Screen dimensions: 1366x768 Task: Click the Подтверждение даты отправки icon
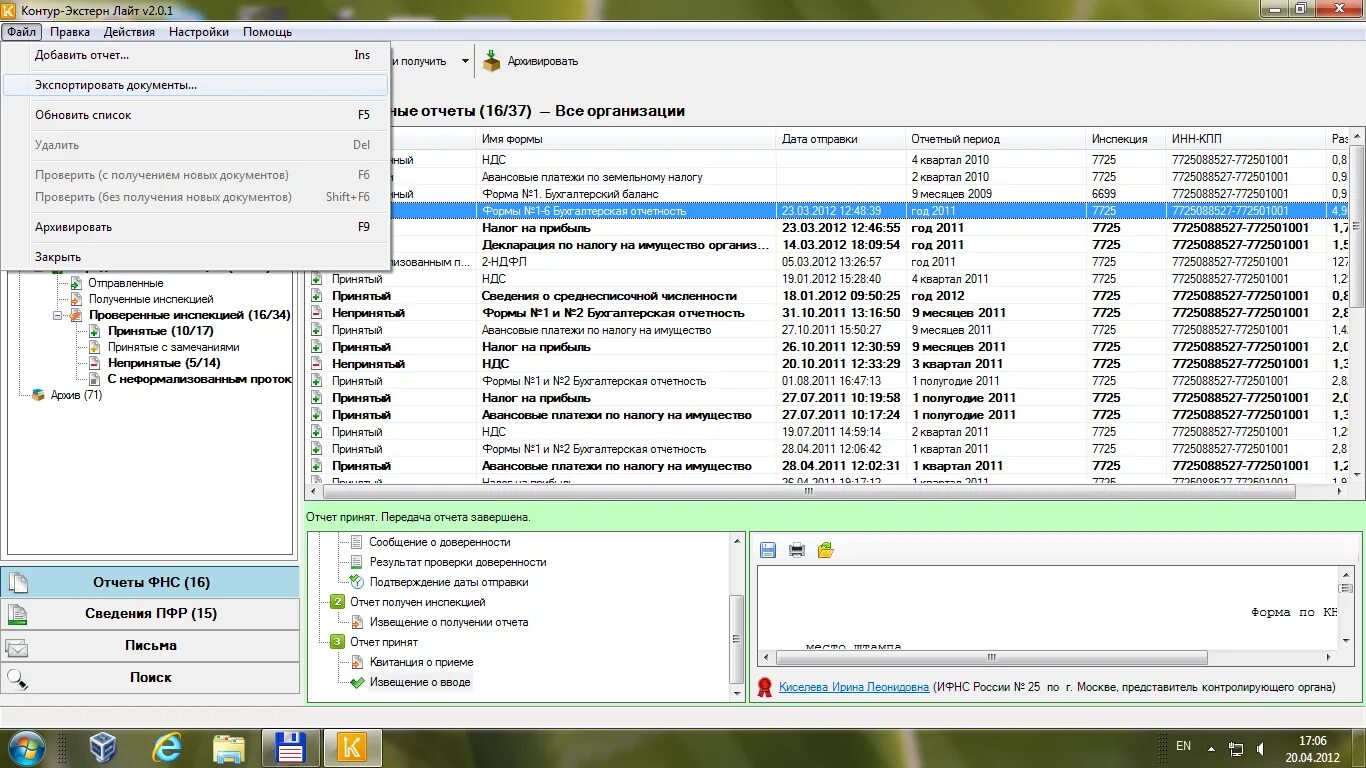[356, 582]
